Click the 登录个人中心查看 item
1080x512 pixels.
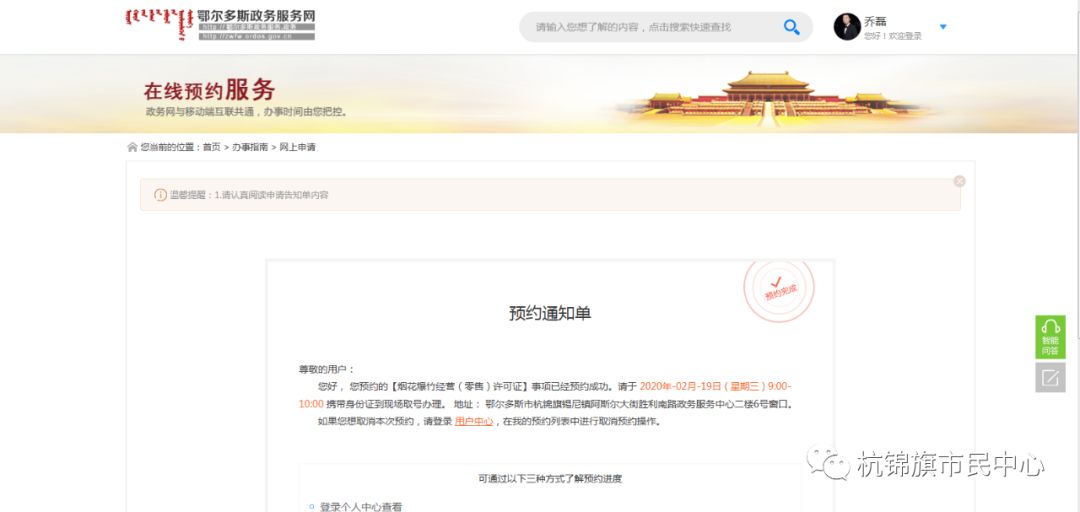coord(361,506)
